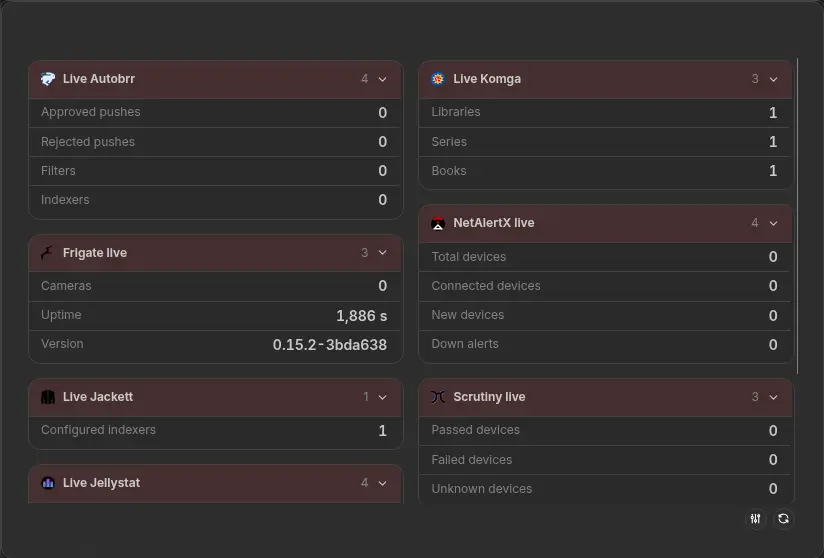Click the Komga app icon

438,79
